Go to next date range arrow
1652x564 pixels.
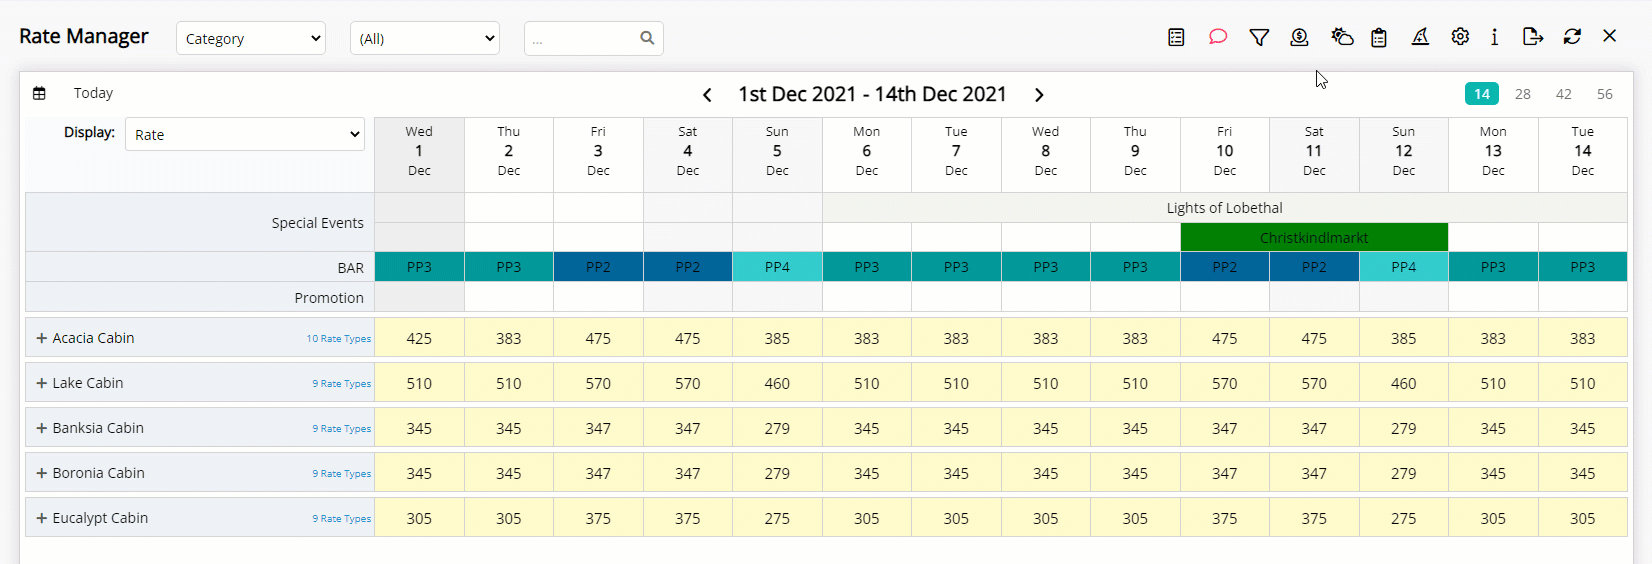pyautogui.click(x=1039, y=95)
